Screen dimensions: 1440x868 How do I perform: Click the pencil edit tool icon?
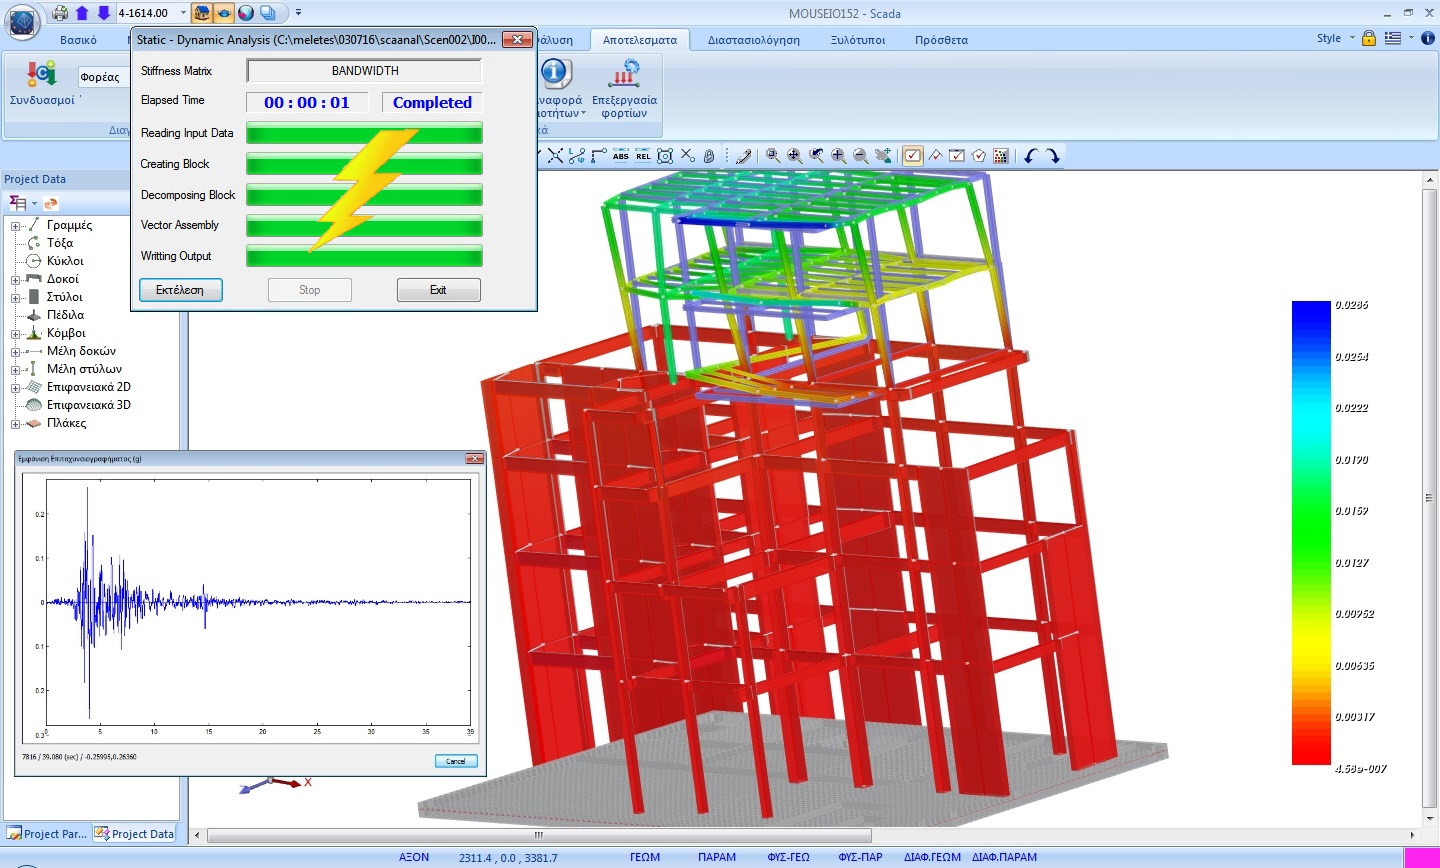click(x=743, y=156)
